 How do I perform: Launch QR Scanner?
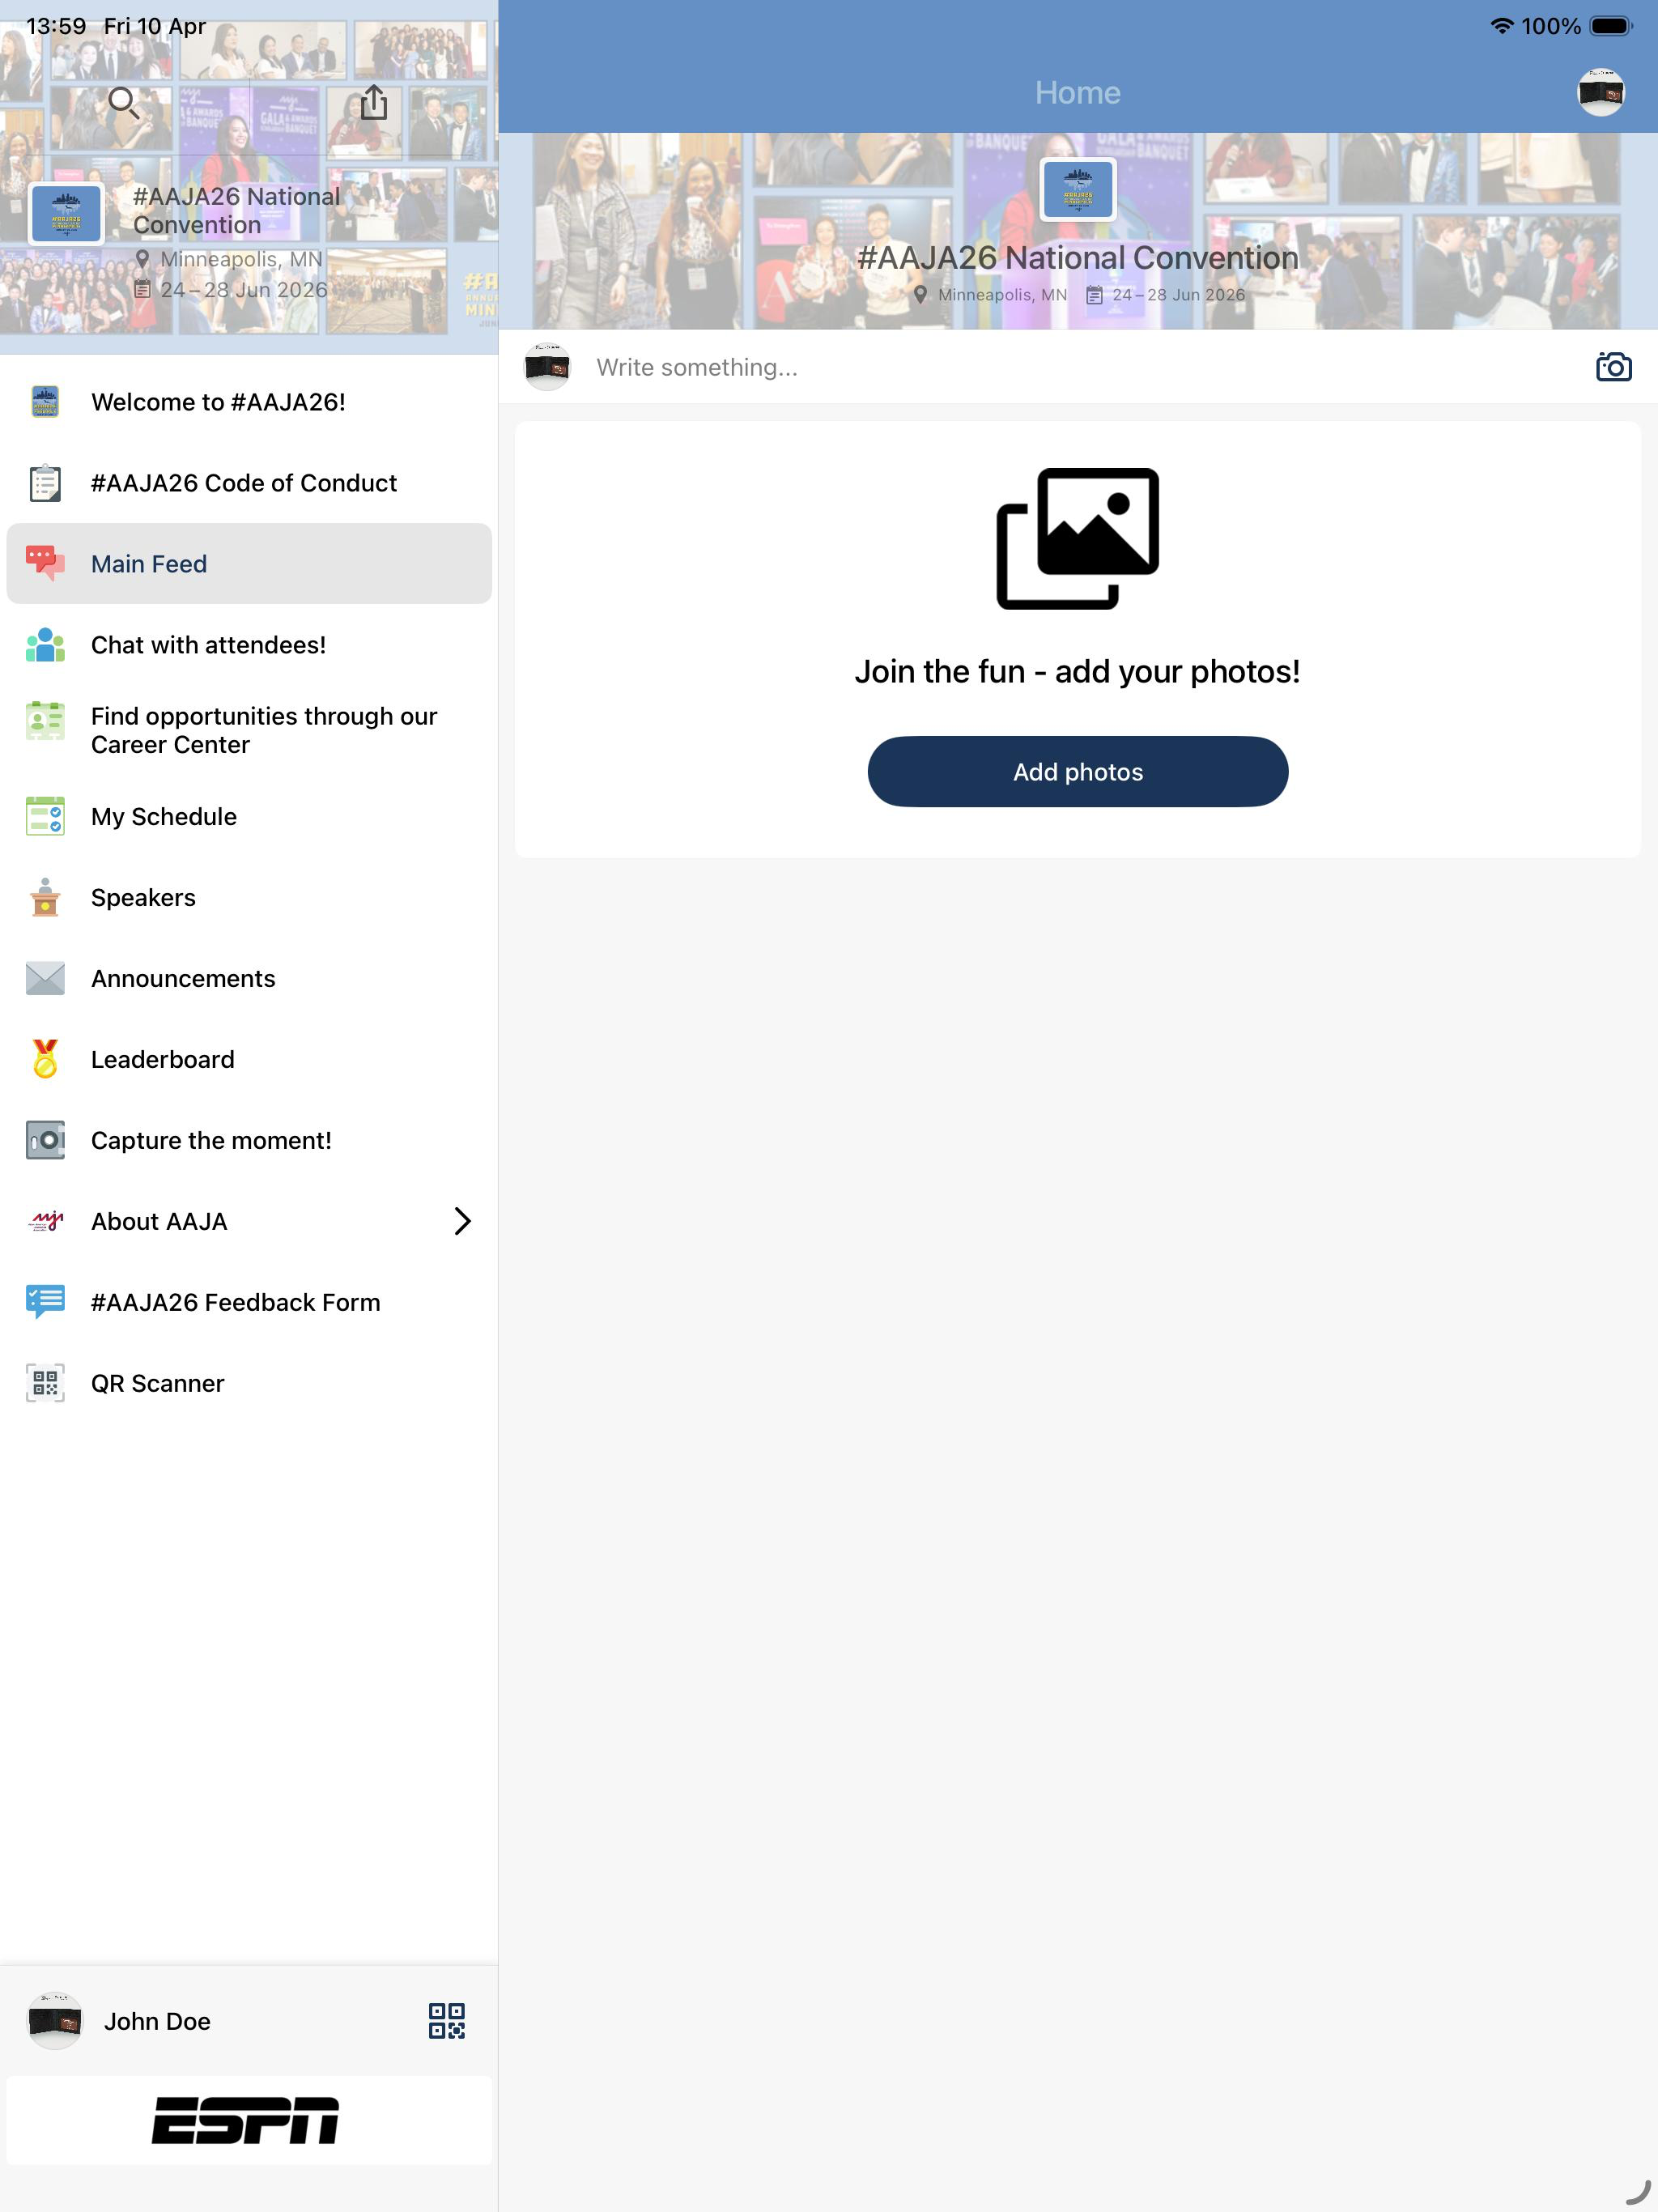[x=249, y=1383]
